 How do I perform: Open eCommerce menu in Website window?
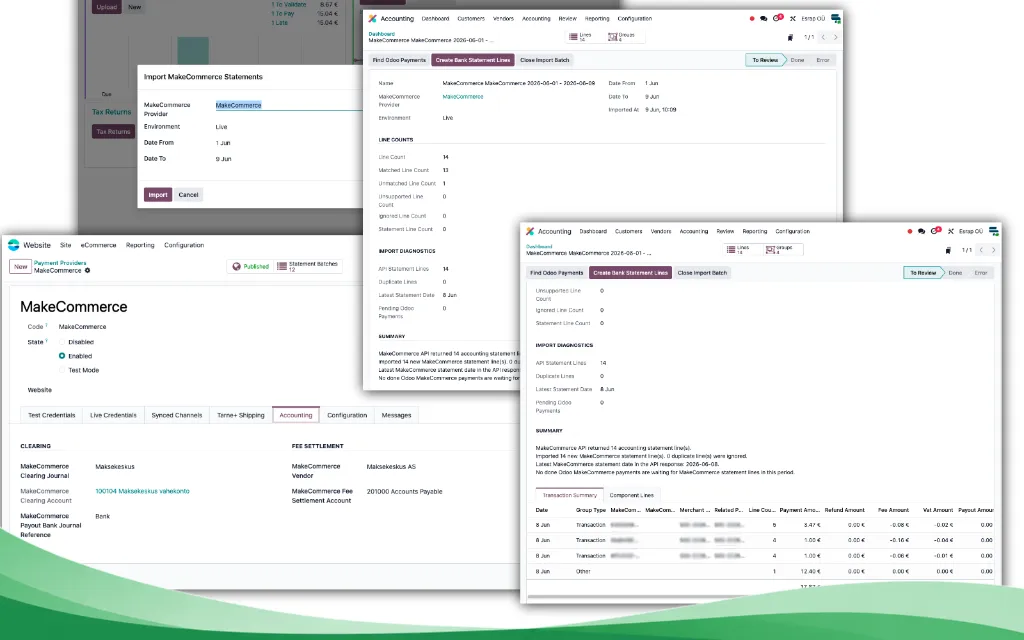99,246
